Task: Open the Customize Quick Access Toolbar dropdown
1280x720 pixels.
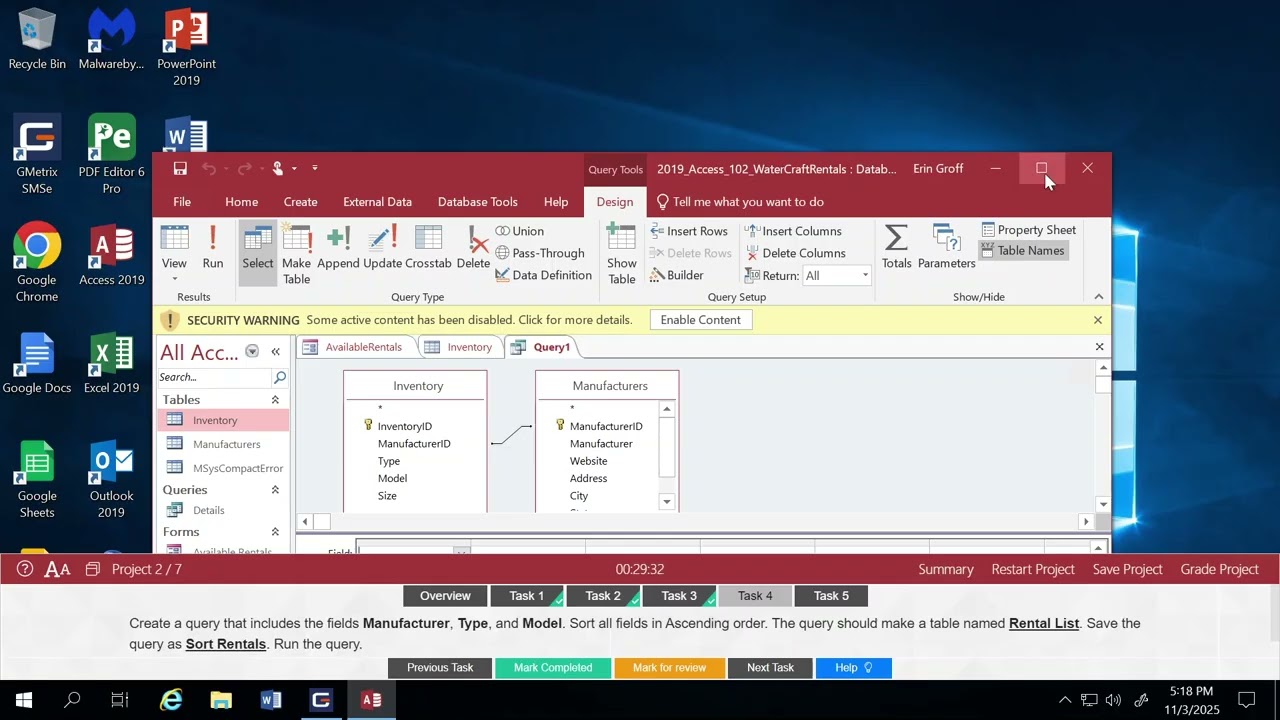Action: click(315, 168)
